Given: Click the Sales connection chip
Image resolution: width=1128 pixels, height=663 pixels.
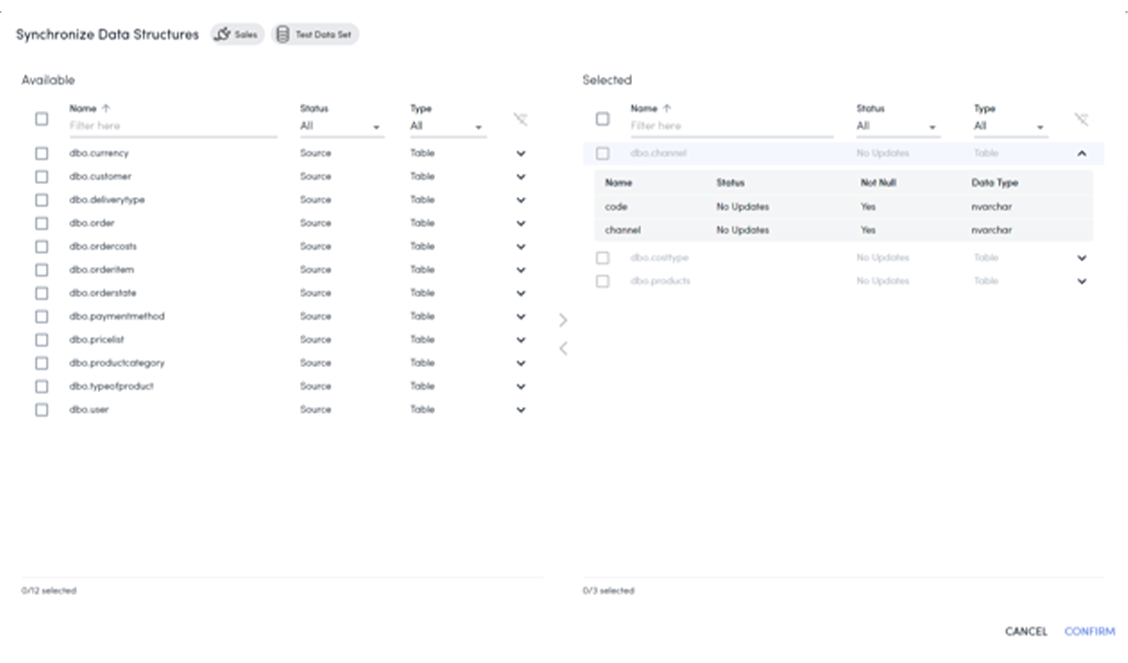Looking at the screenshot, I should point(237,35).
